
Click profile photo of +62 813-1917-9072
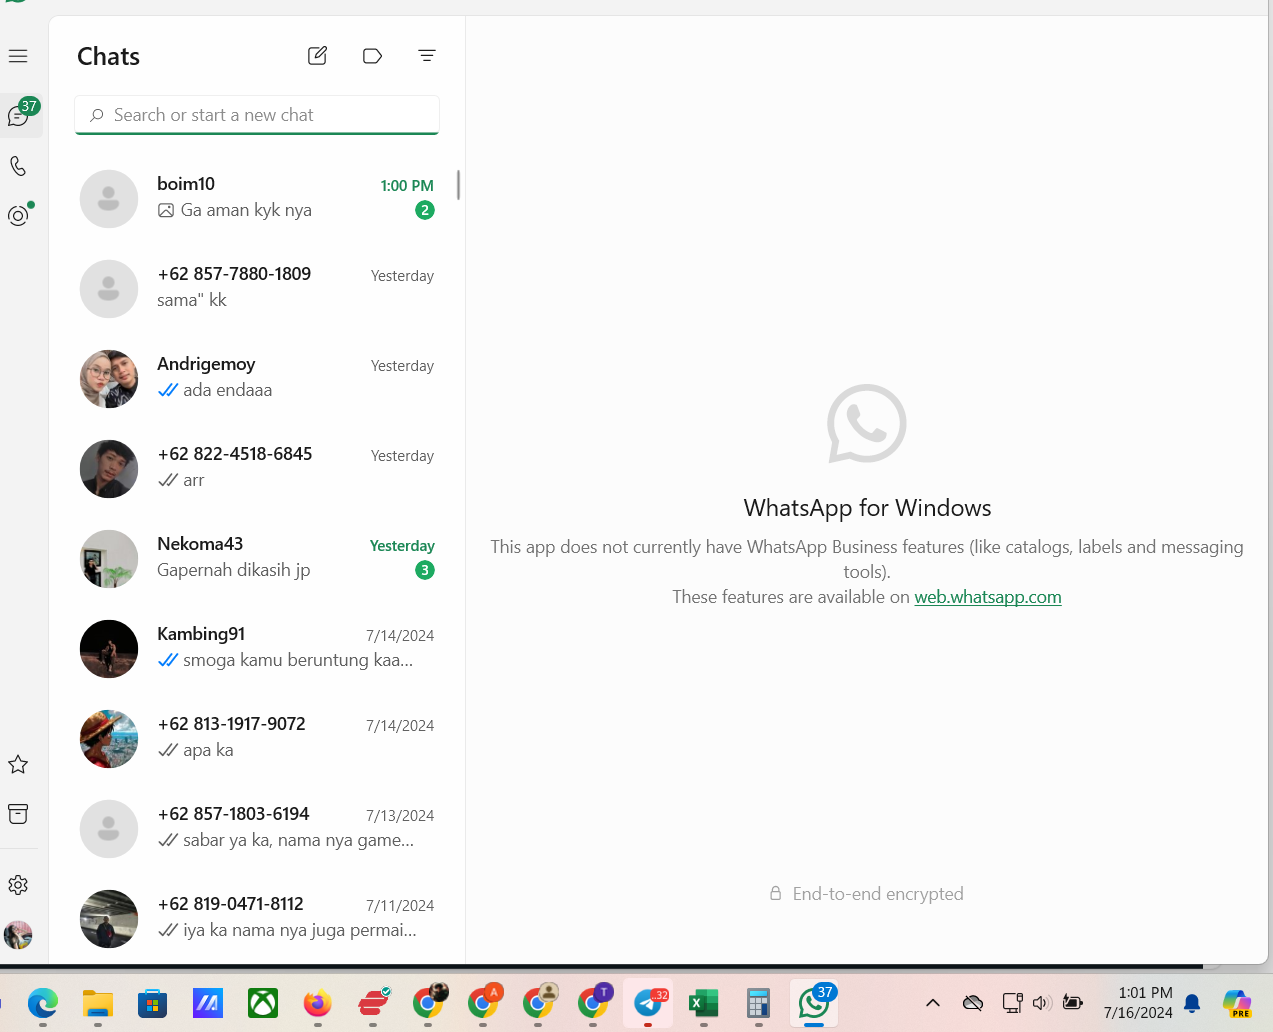pos(109,739)
